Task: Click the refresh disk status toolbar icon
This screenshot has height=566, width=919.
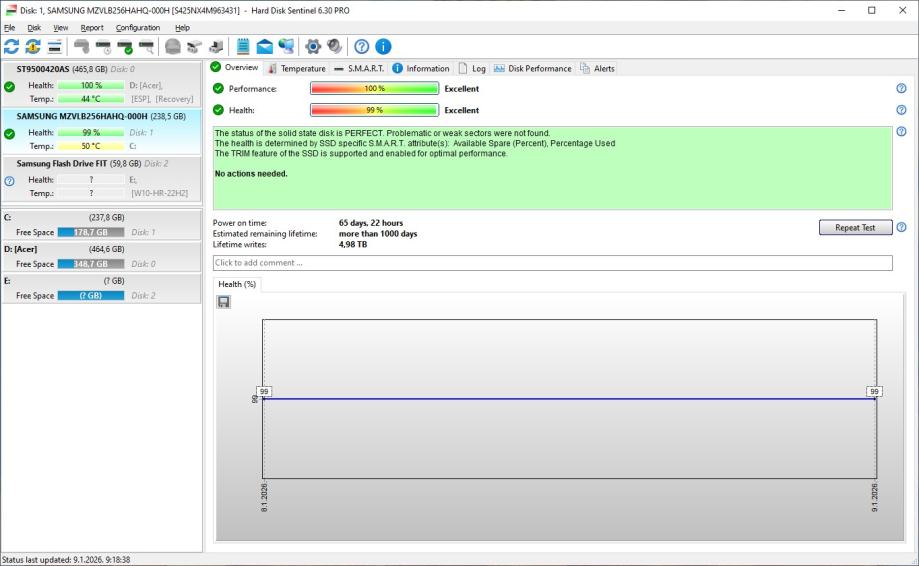Action: pos(11,46)
